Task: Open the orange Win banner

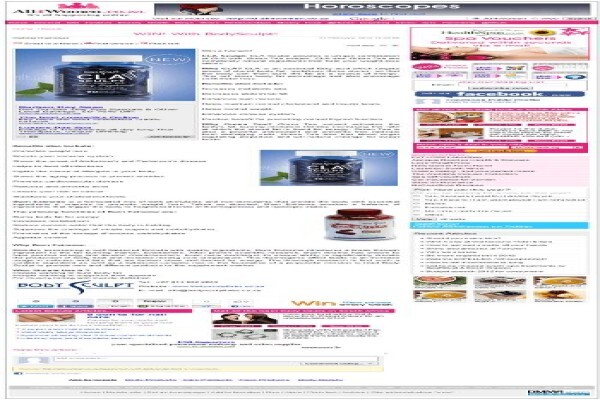Action: coord(342,303)
